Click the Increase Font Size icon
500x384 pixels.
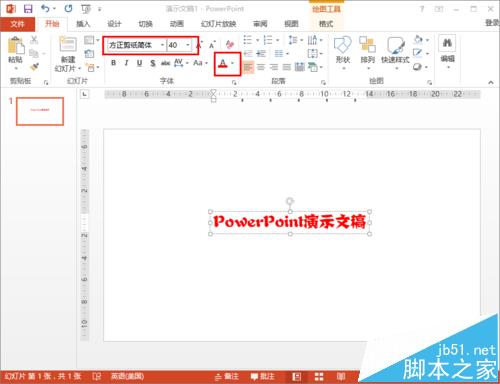click(x=199, y=45)
